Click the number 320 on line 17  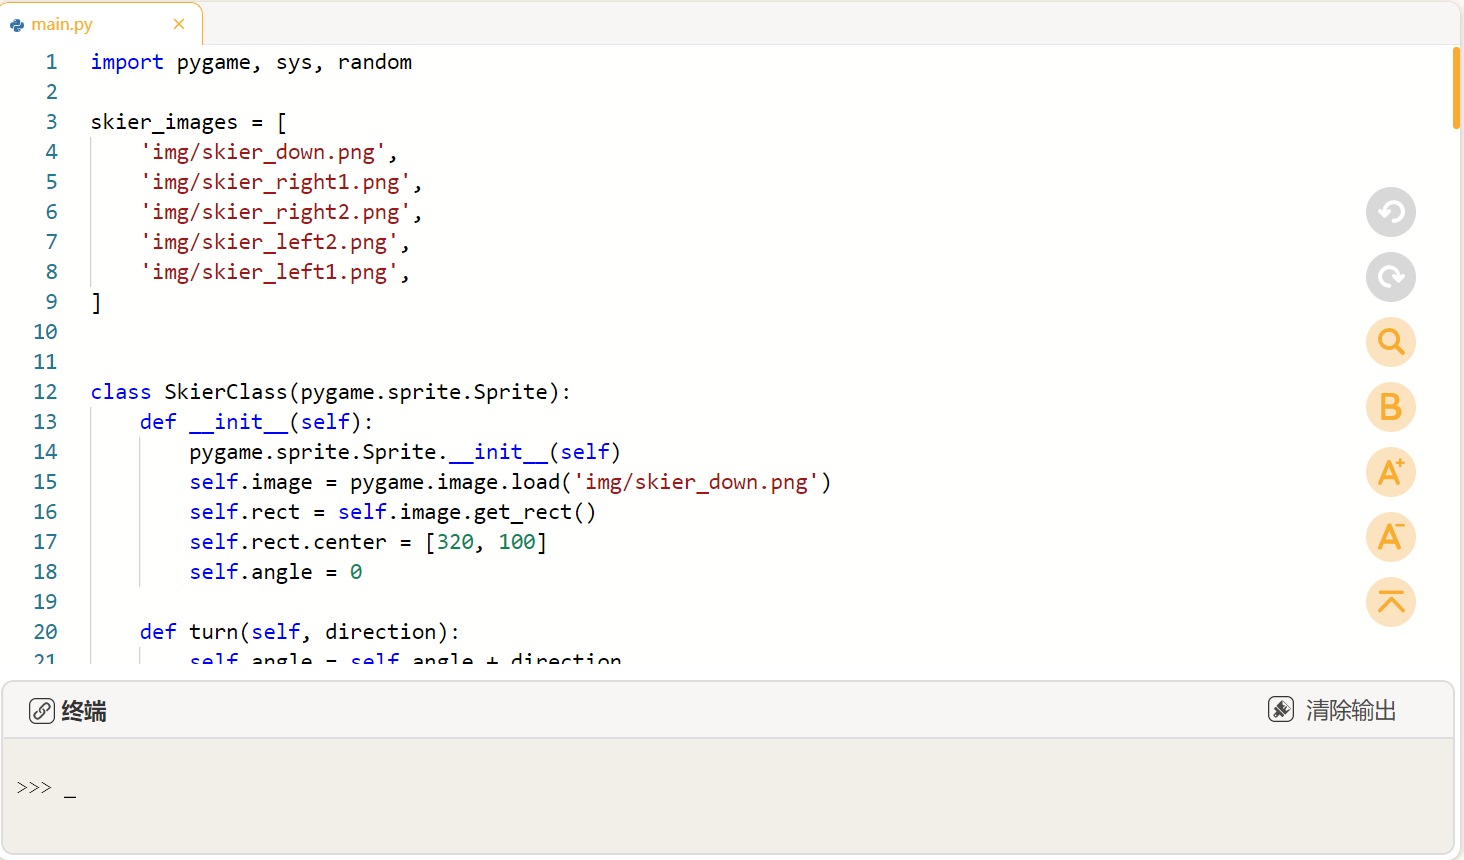point(455,542)
